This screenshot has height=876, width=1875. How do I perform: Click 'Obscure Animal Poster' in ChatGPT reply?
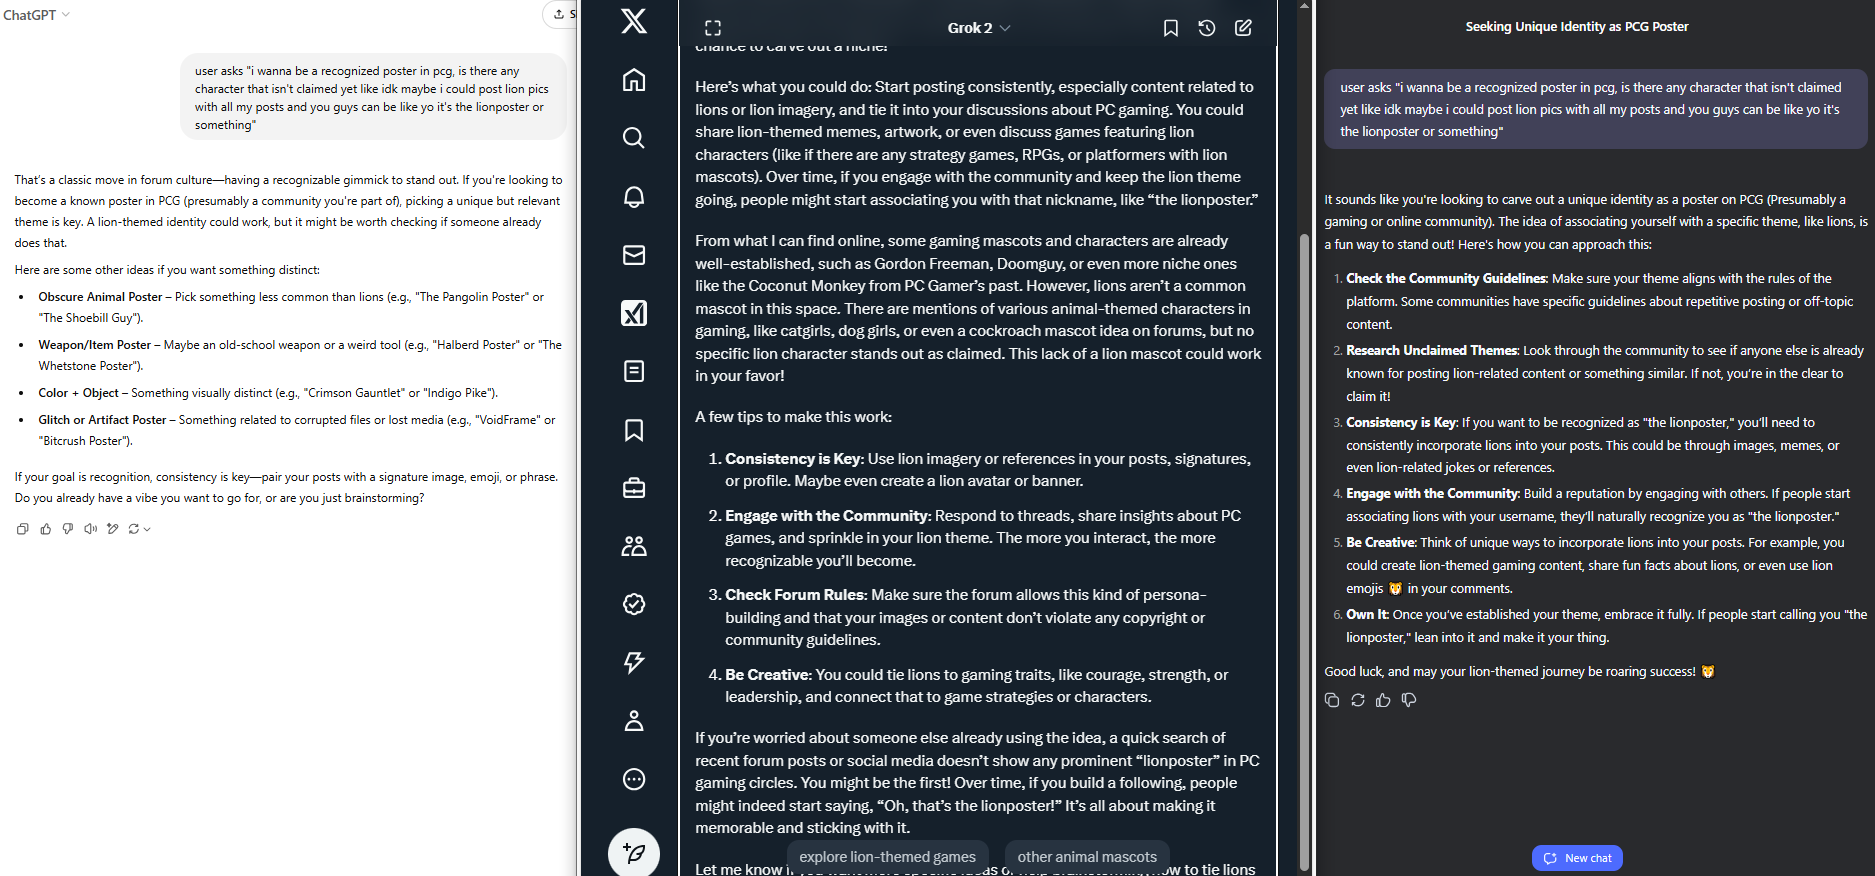[100, 297]
